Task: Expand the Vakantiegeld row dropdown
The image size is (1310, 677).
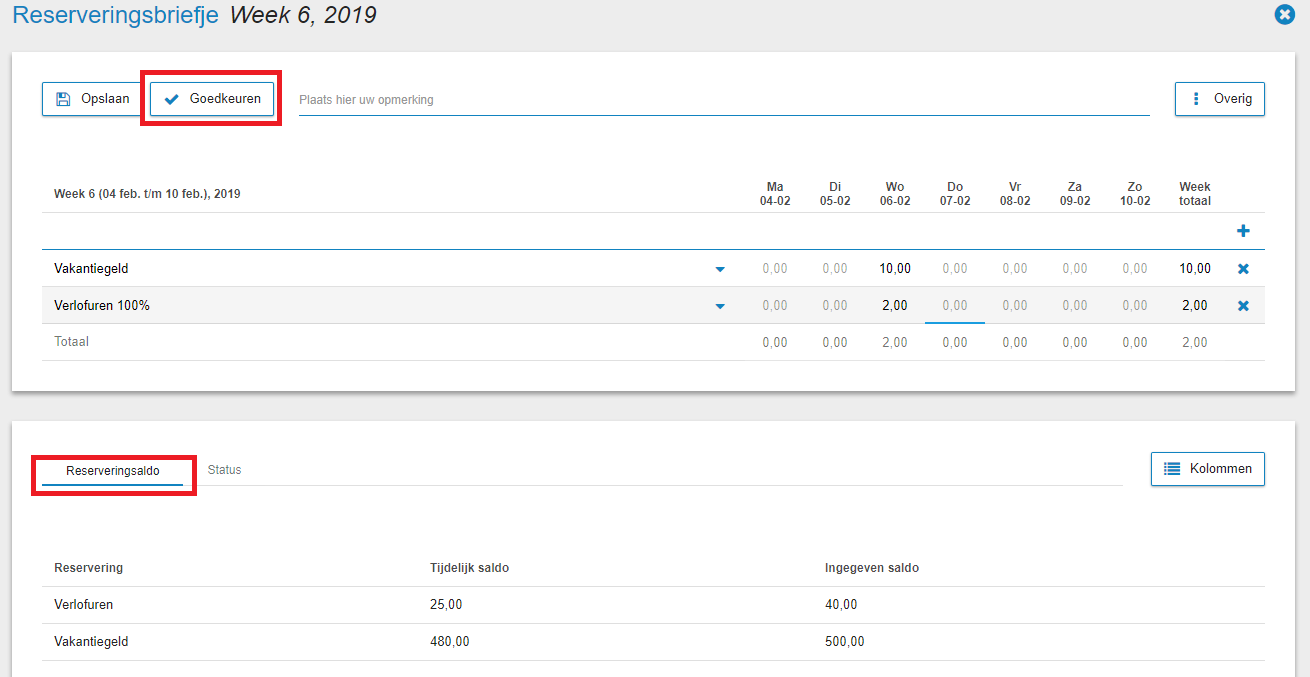Action: [720, 269]
